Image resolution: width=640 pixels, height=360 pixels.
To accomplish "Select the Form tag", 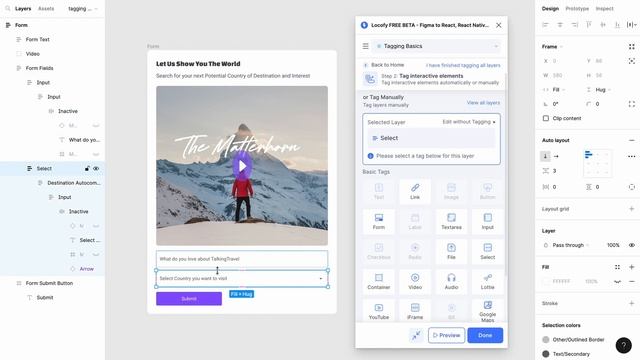I will pos(378,221).
